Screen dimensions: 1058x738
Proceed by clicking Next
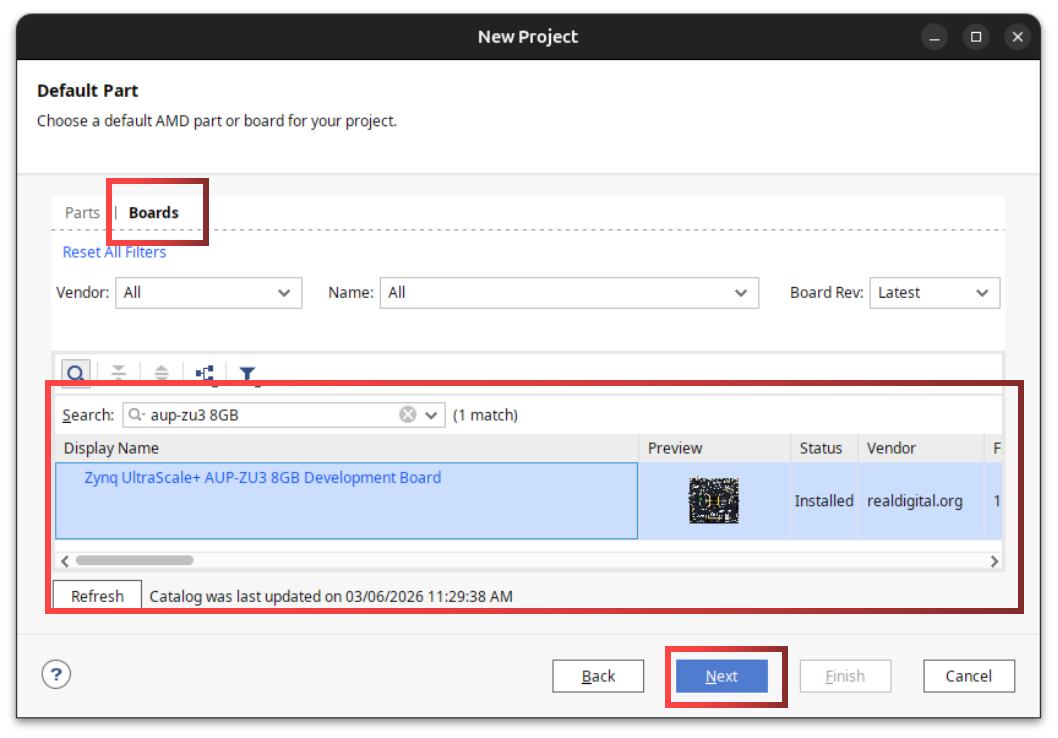click(x=721, y=676)
